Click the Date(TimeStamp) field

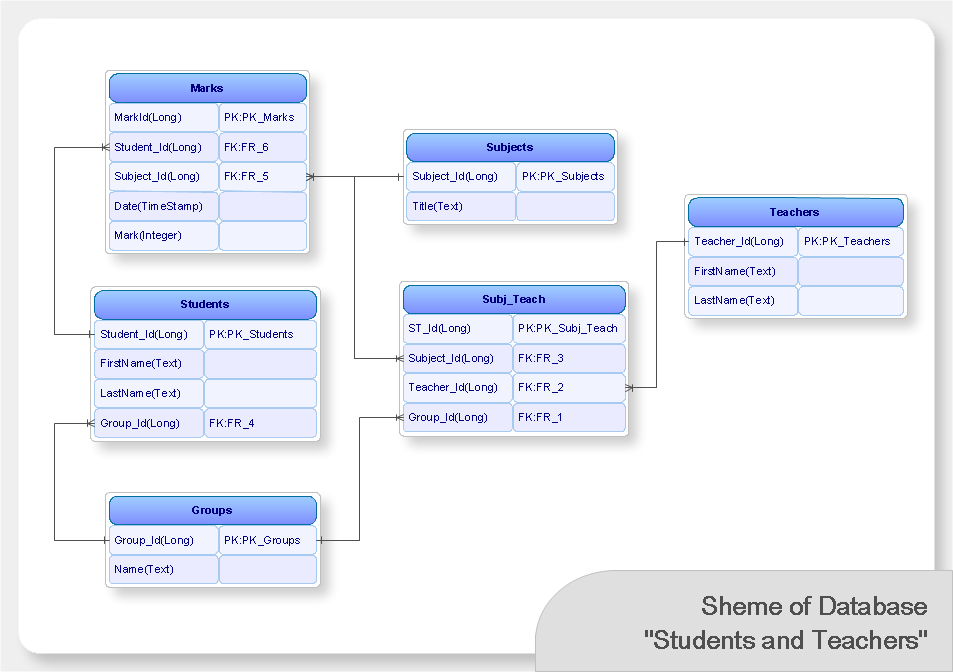[163, 206]
